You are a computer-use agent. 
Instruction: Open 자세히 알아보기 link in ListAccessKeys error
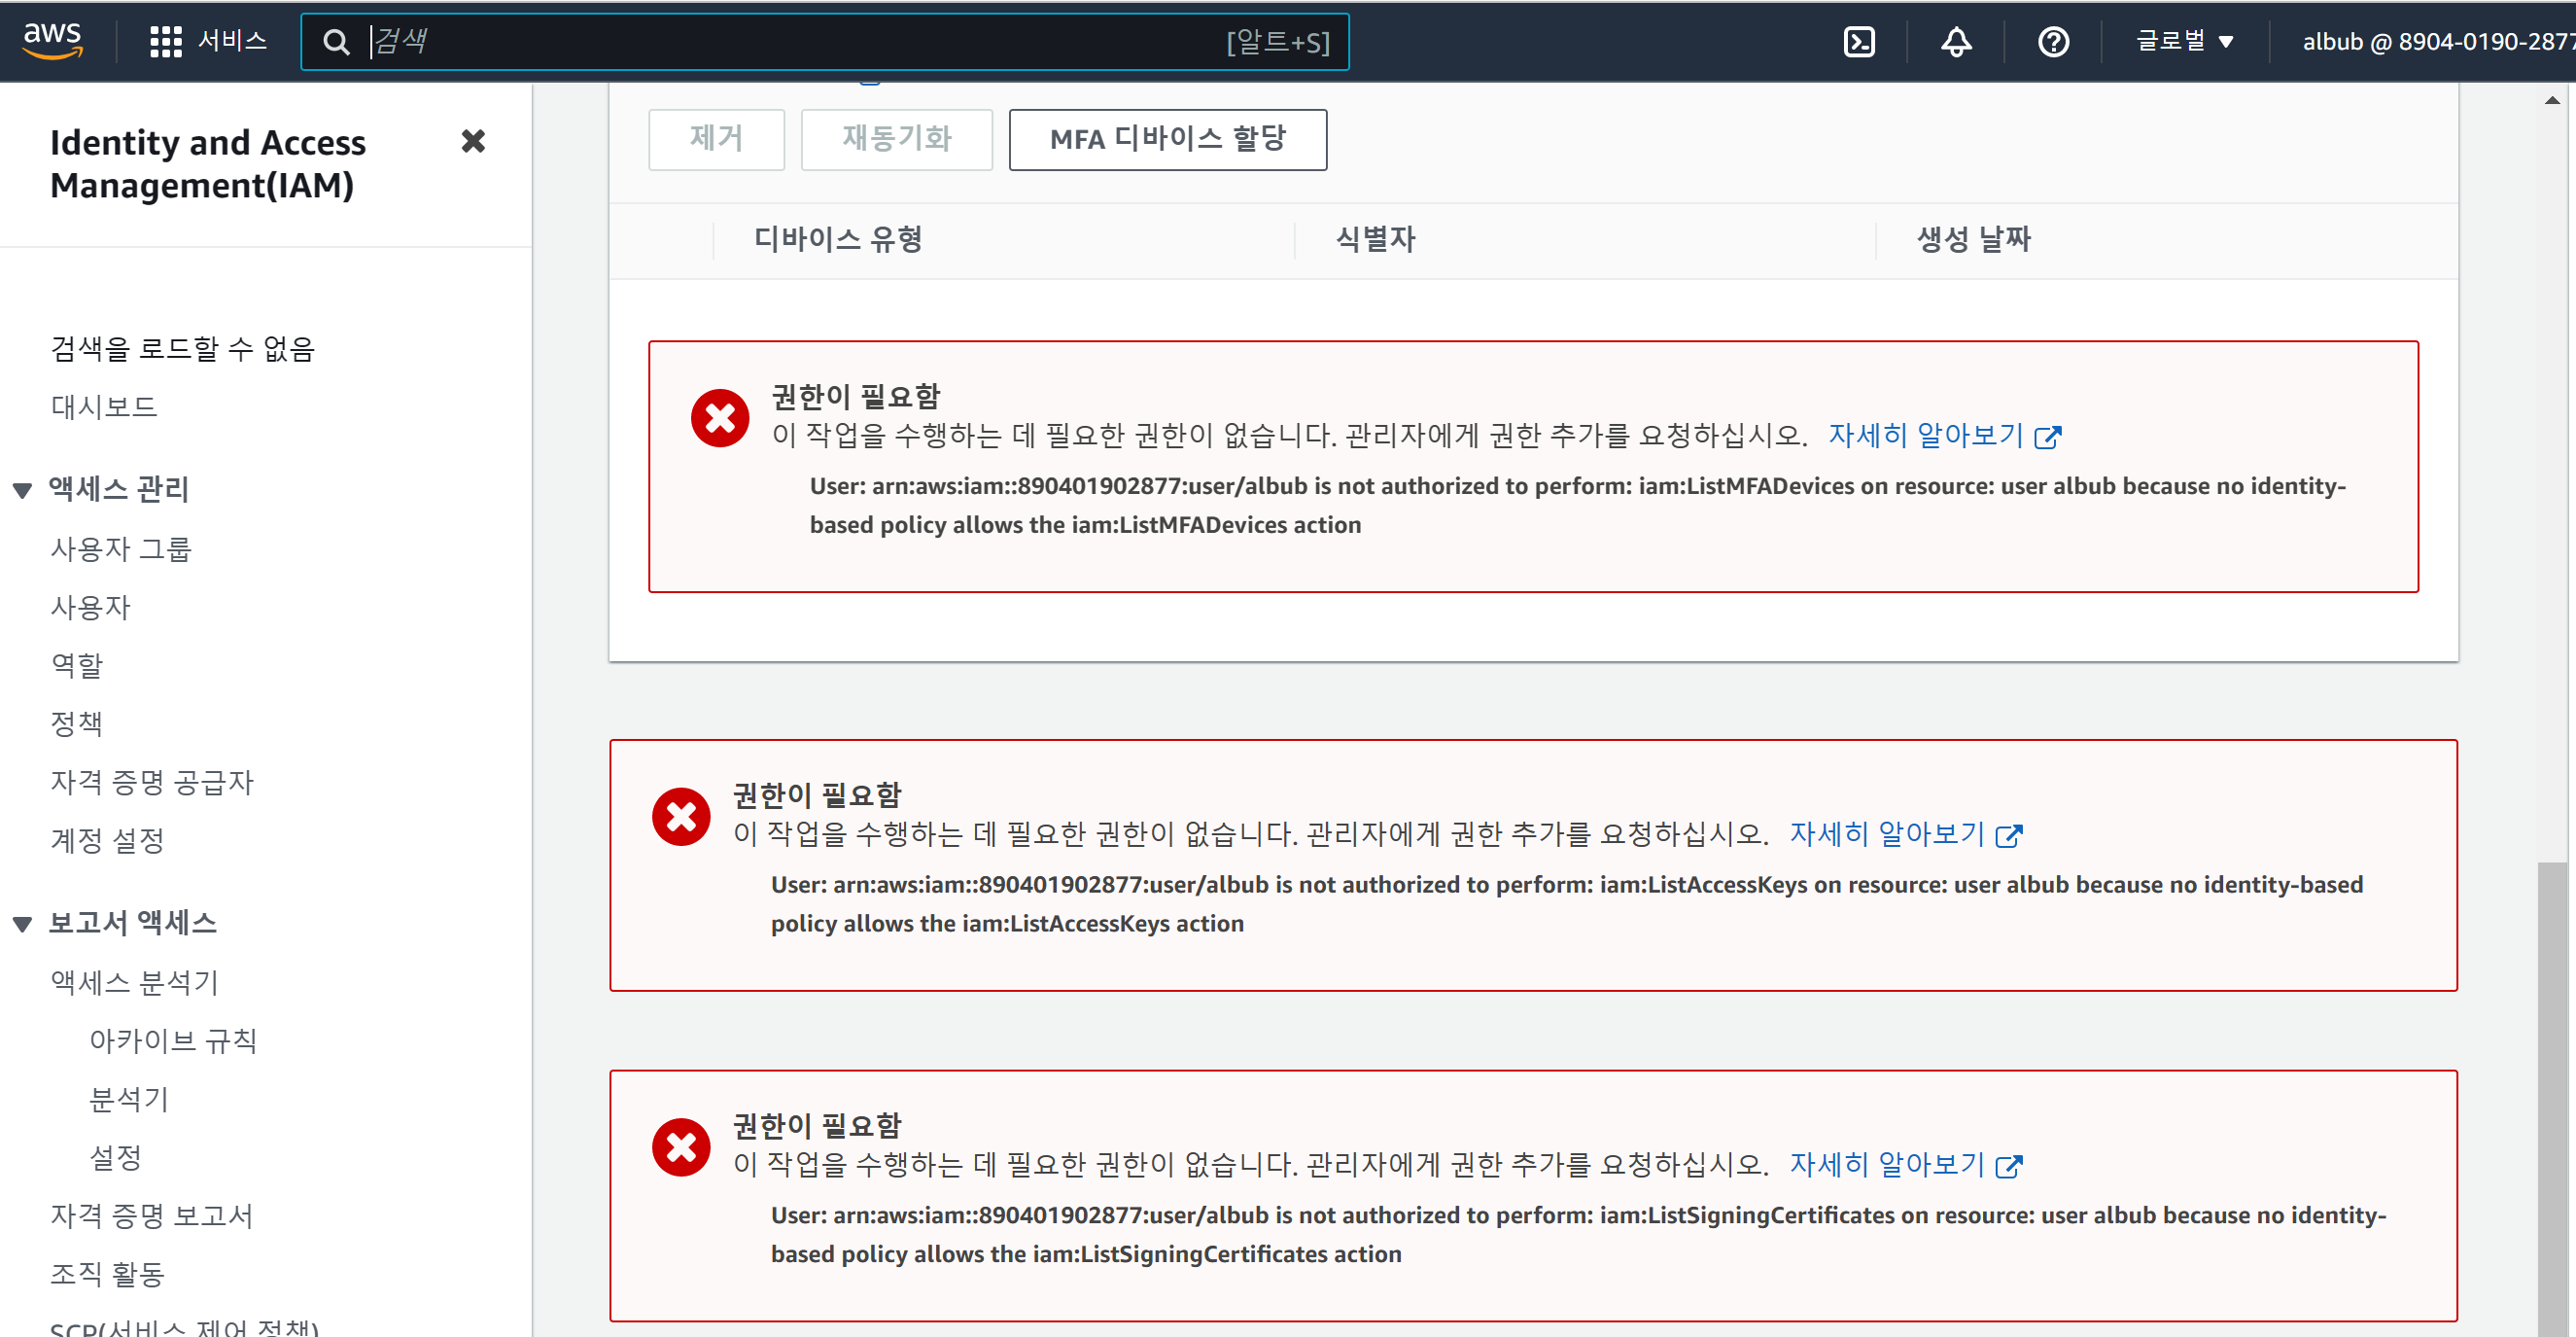click(1905, 833)
